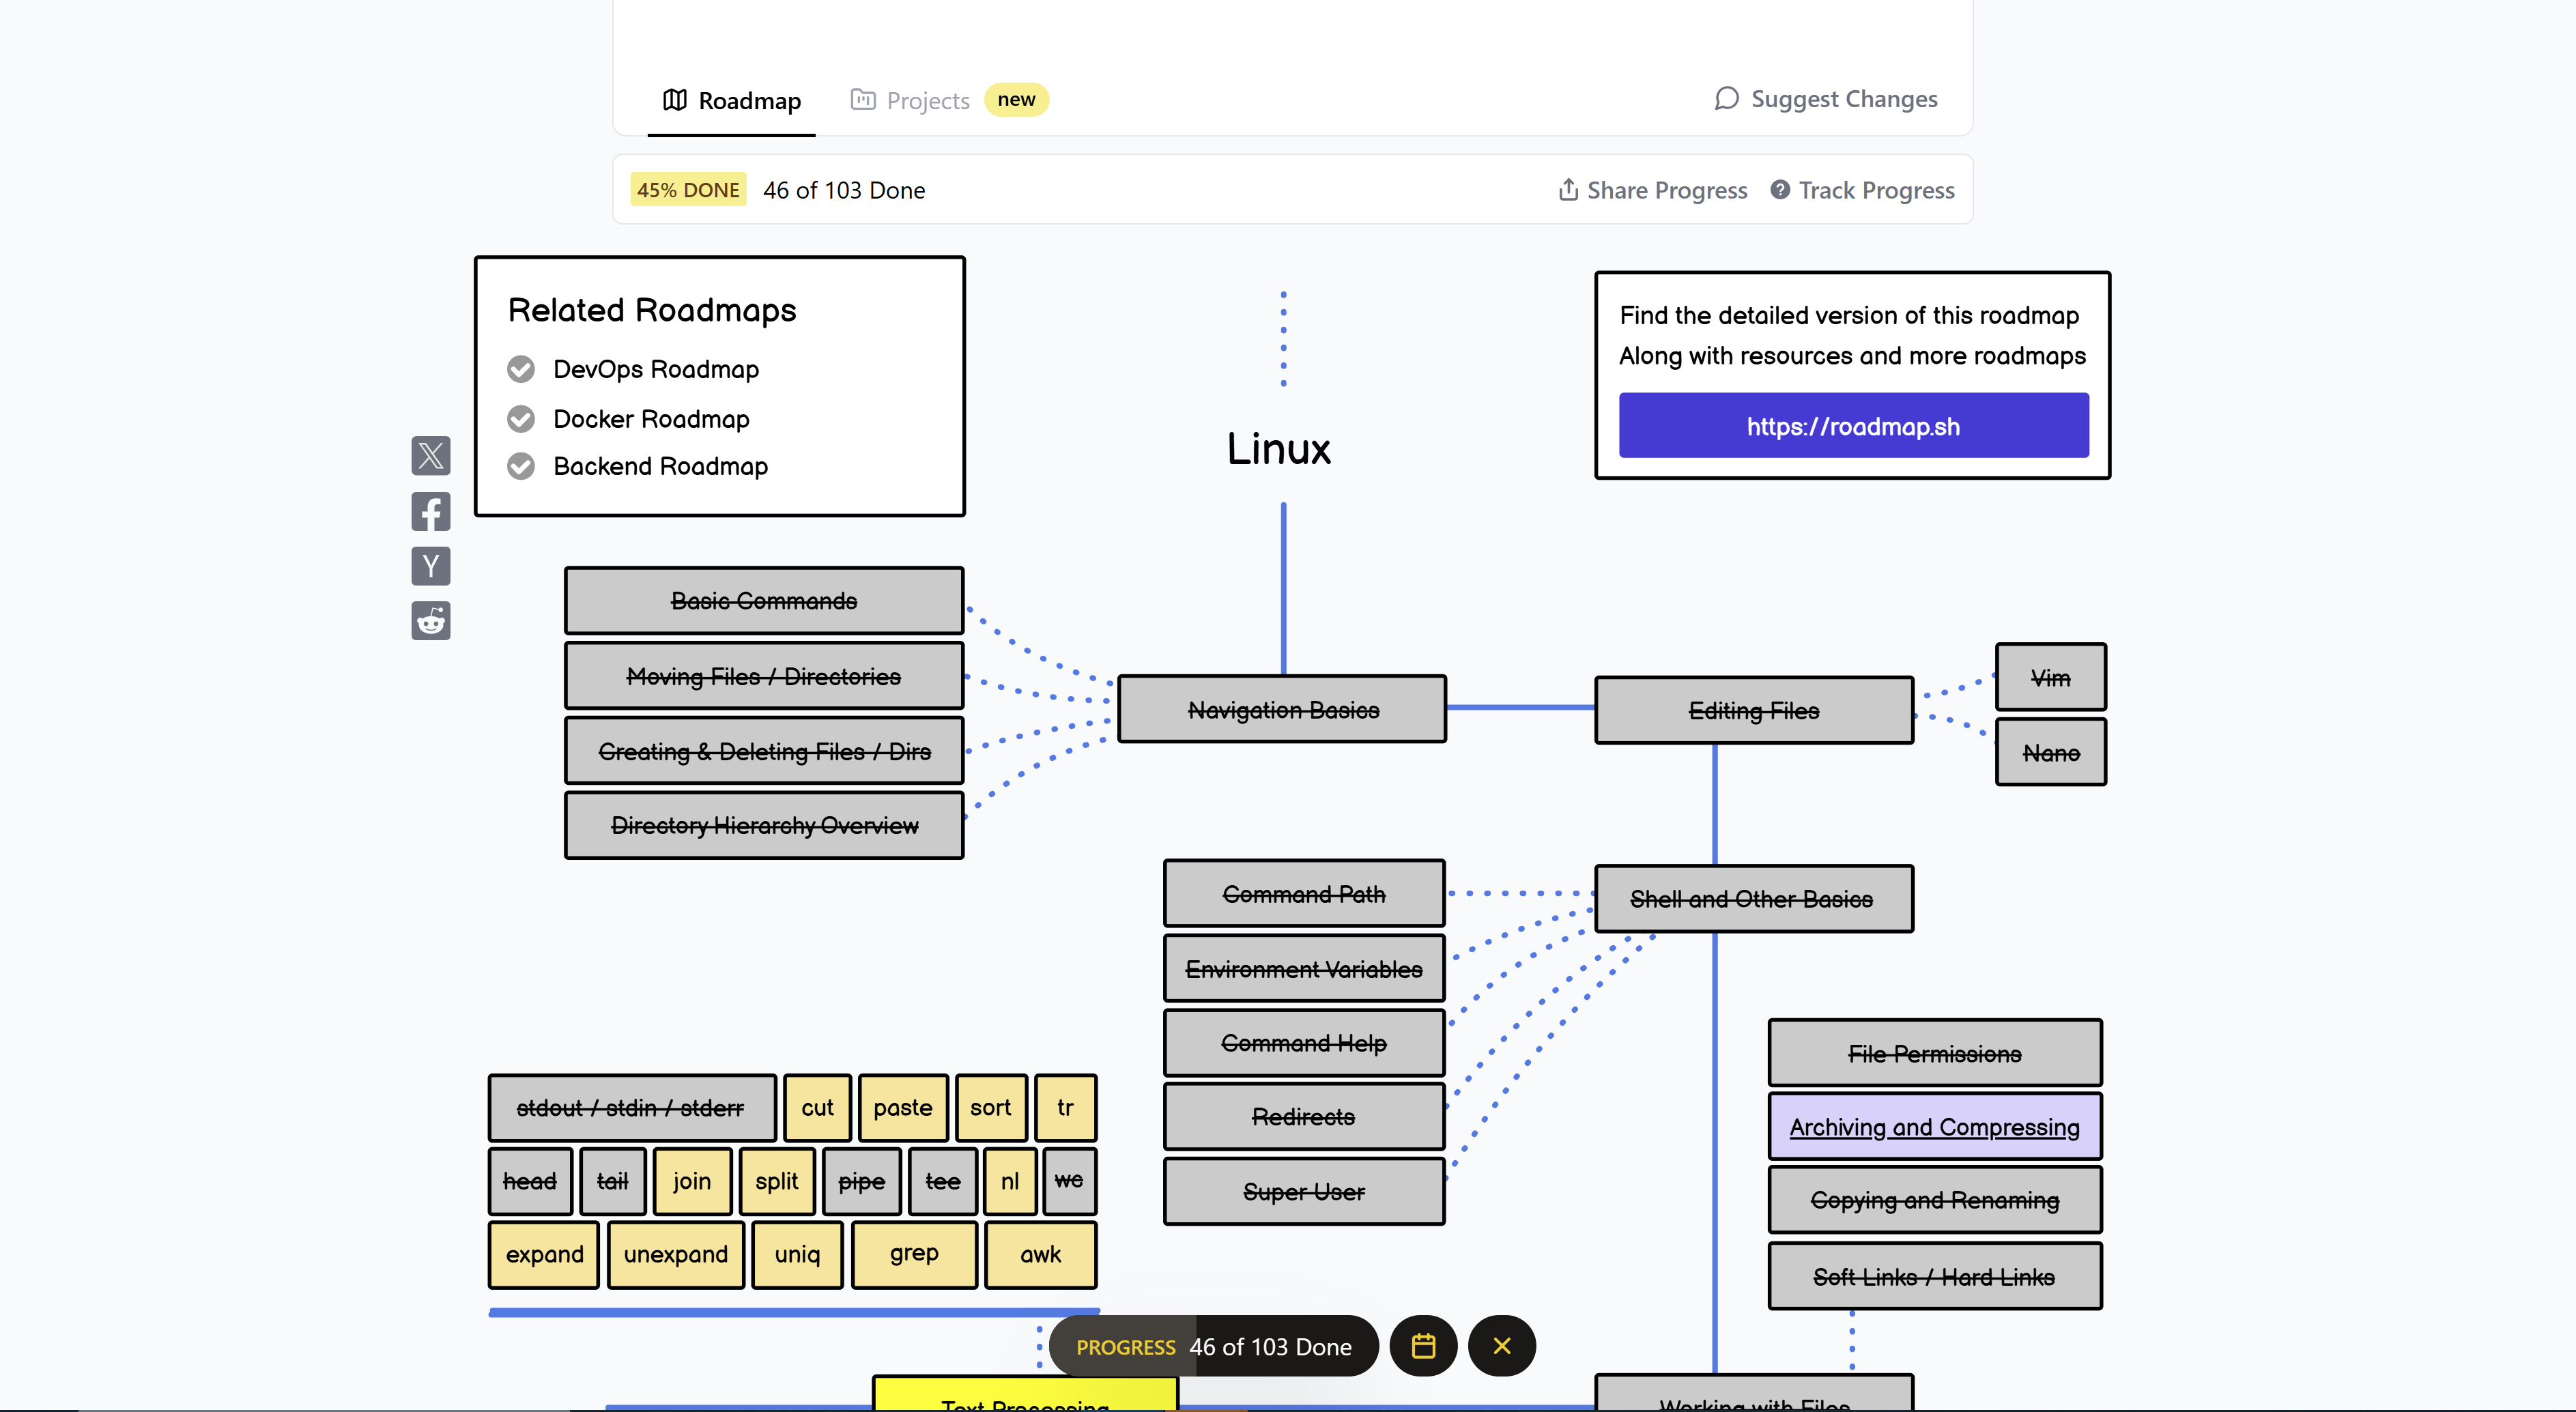Click the Reddit share icon
The height and width of the screenshot is (1412, 2576).
click(430, 621)
